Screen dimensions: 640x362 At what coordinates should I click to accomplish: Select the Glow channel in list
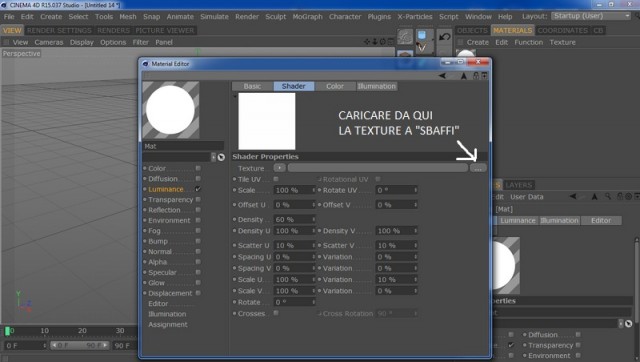(156, 282)
